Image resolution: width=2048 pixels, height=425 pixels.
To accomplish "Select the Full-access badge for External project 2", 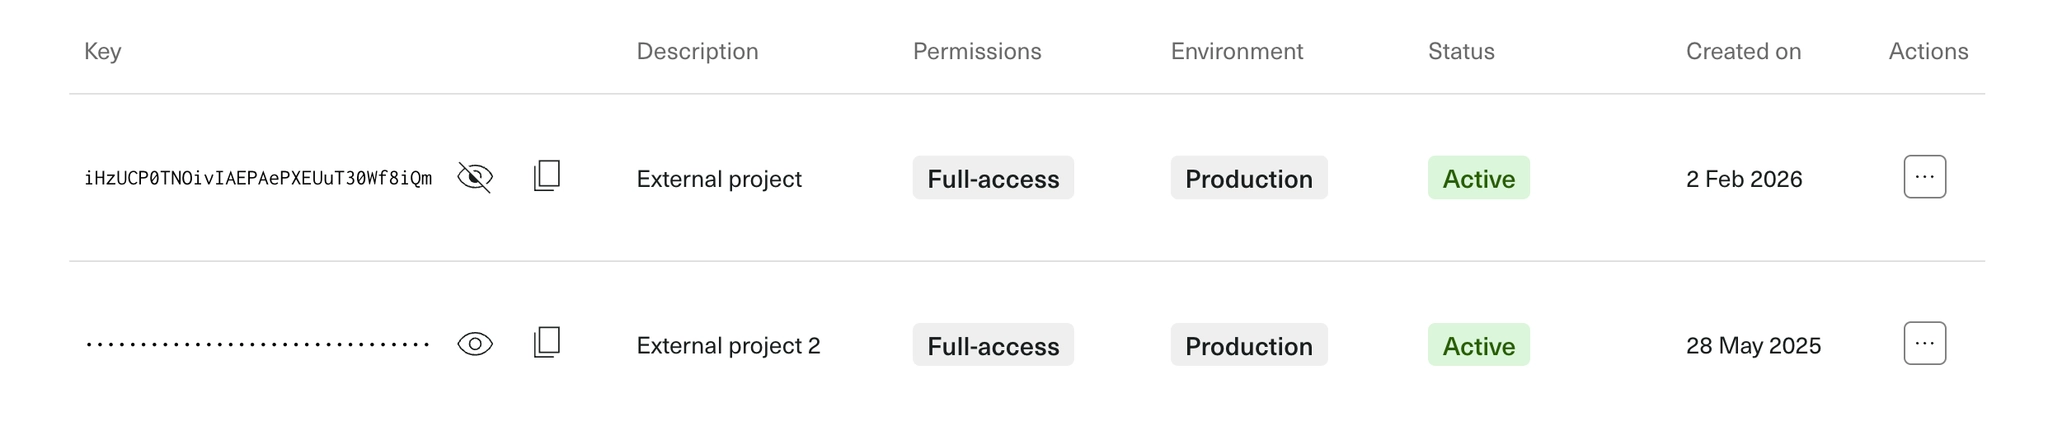I will (993, 345).
